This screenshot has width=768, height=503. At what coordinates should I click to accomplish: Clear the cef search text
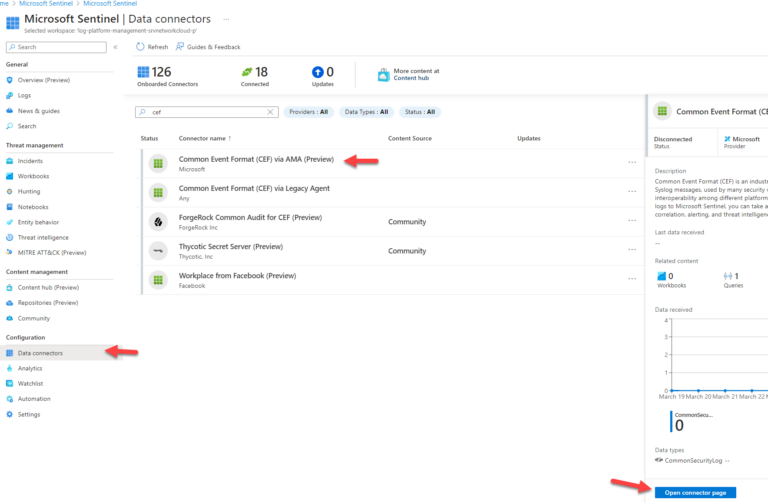[270, 112]
